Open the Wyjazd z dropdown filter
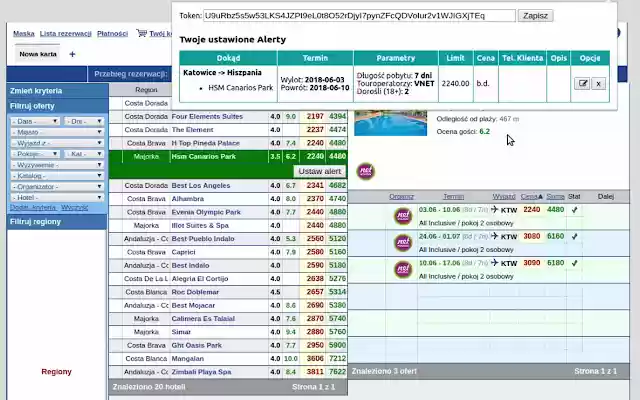Viewport: 640px width, 400px height. tap(57, 143)
